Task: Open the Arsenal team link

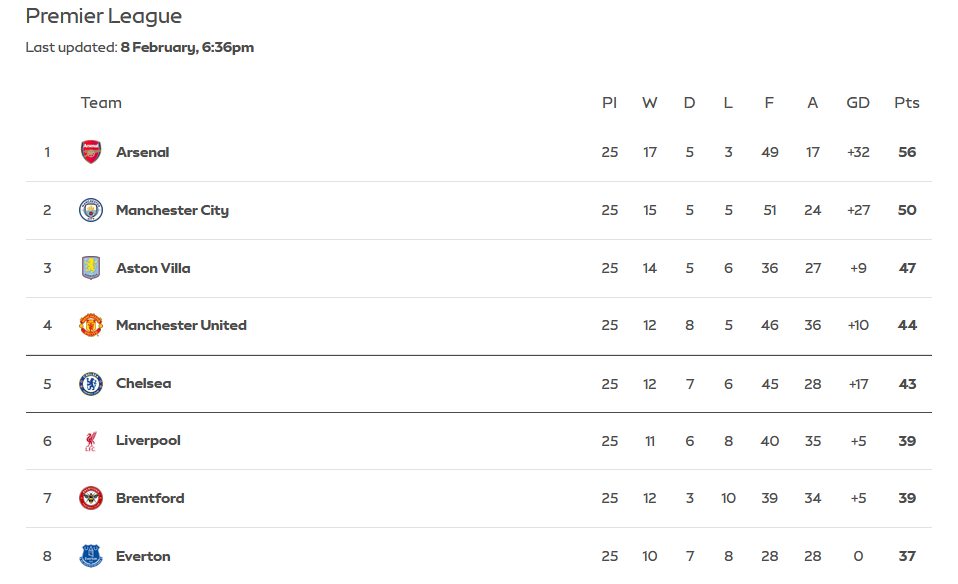Action: pos(143,152)
